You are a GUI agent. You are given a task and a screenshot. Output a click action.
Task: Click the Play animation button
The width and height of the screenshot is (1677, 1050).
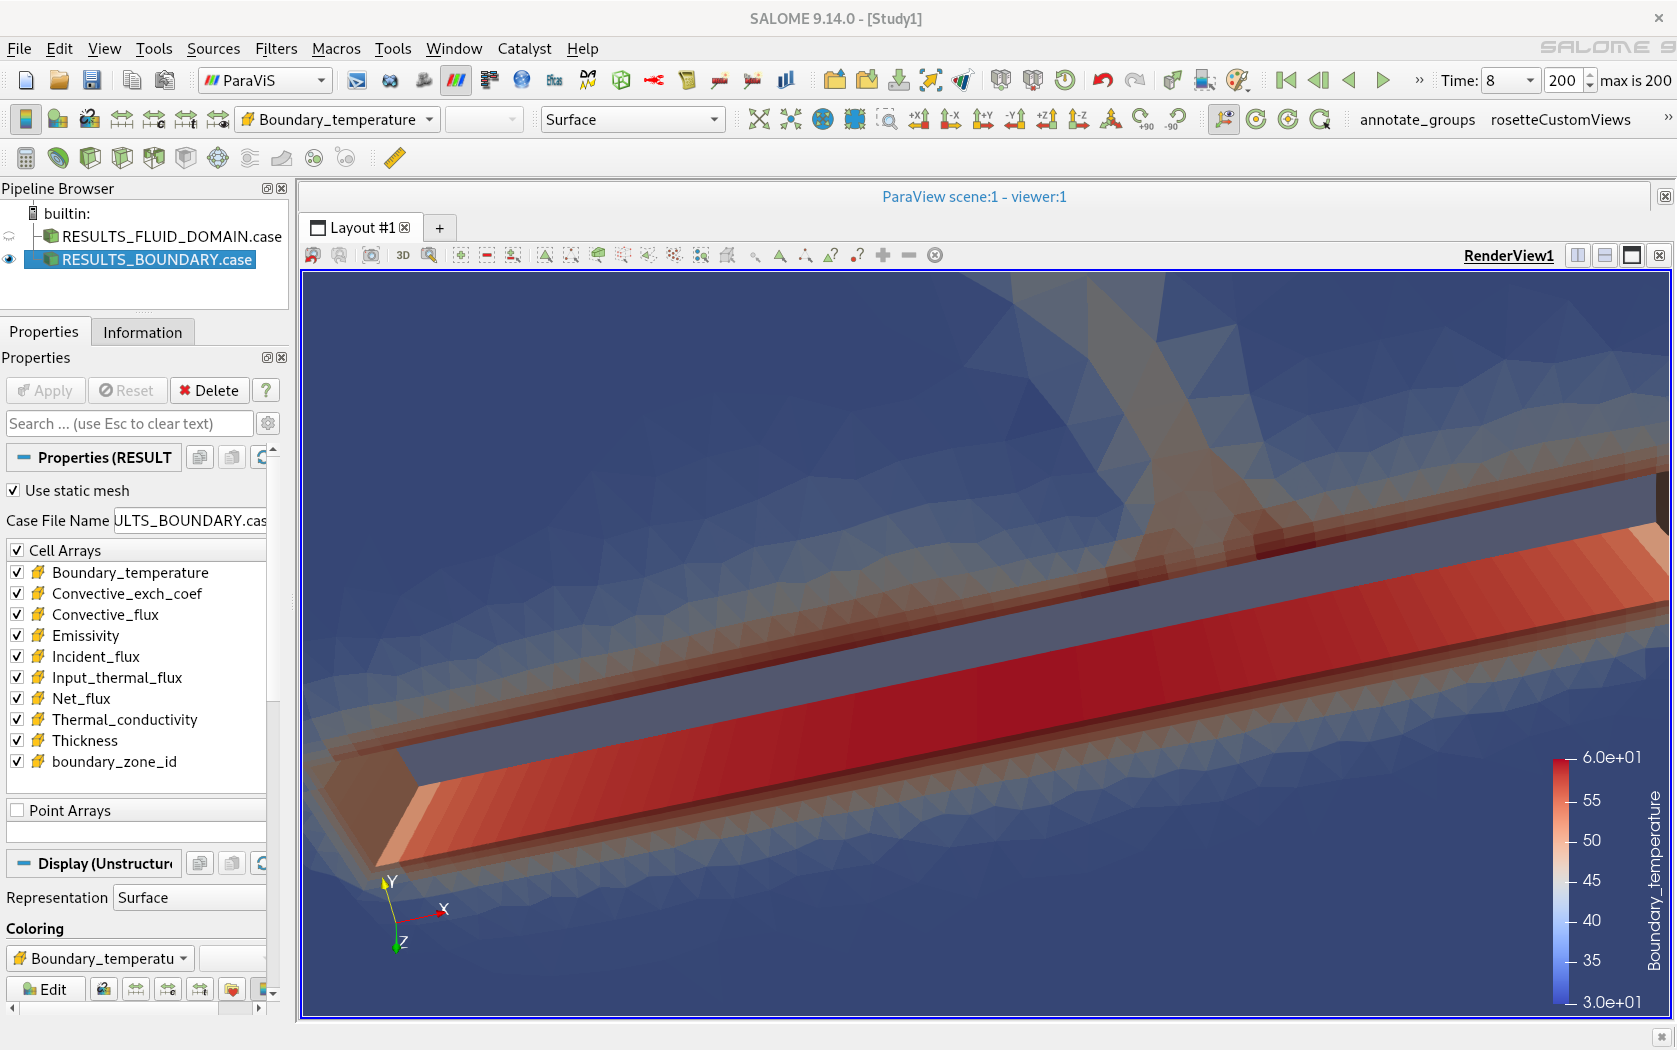pyautogui.click(x=1383, y=81)
